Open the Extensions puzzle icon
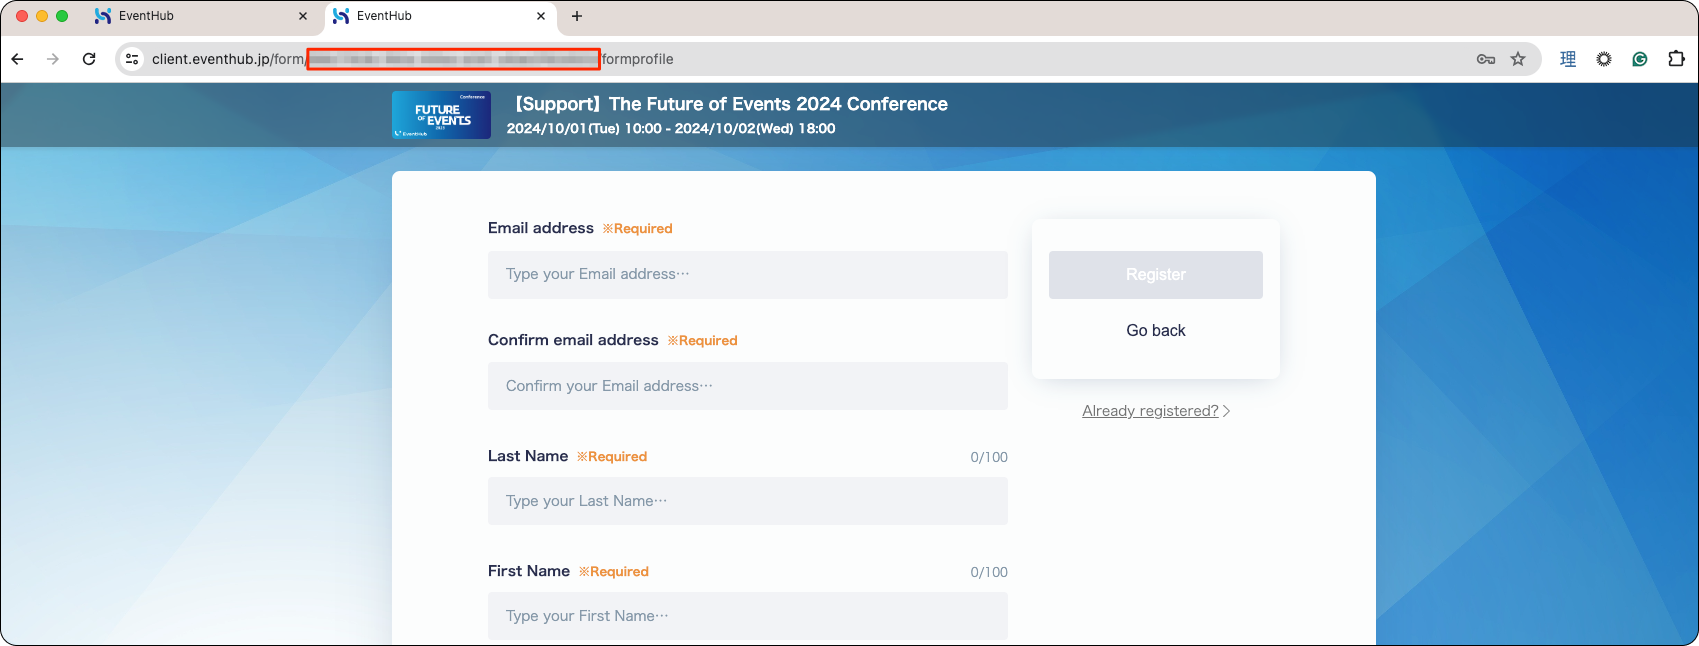This screenshot has width=1699, height=646. coord(1676,59)
